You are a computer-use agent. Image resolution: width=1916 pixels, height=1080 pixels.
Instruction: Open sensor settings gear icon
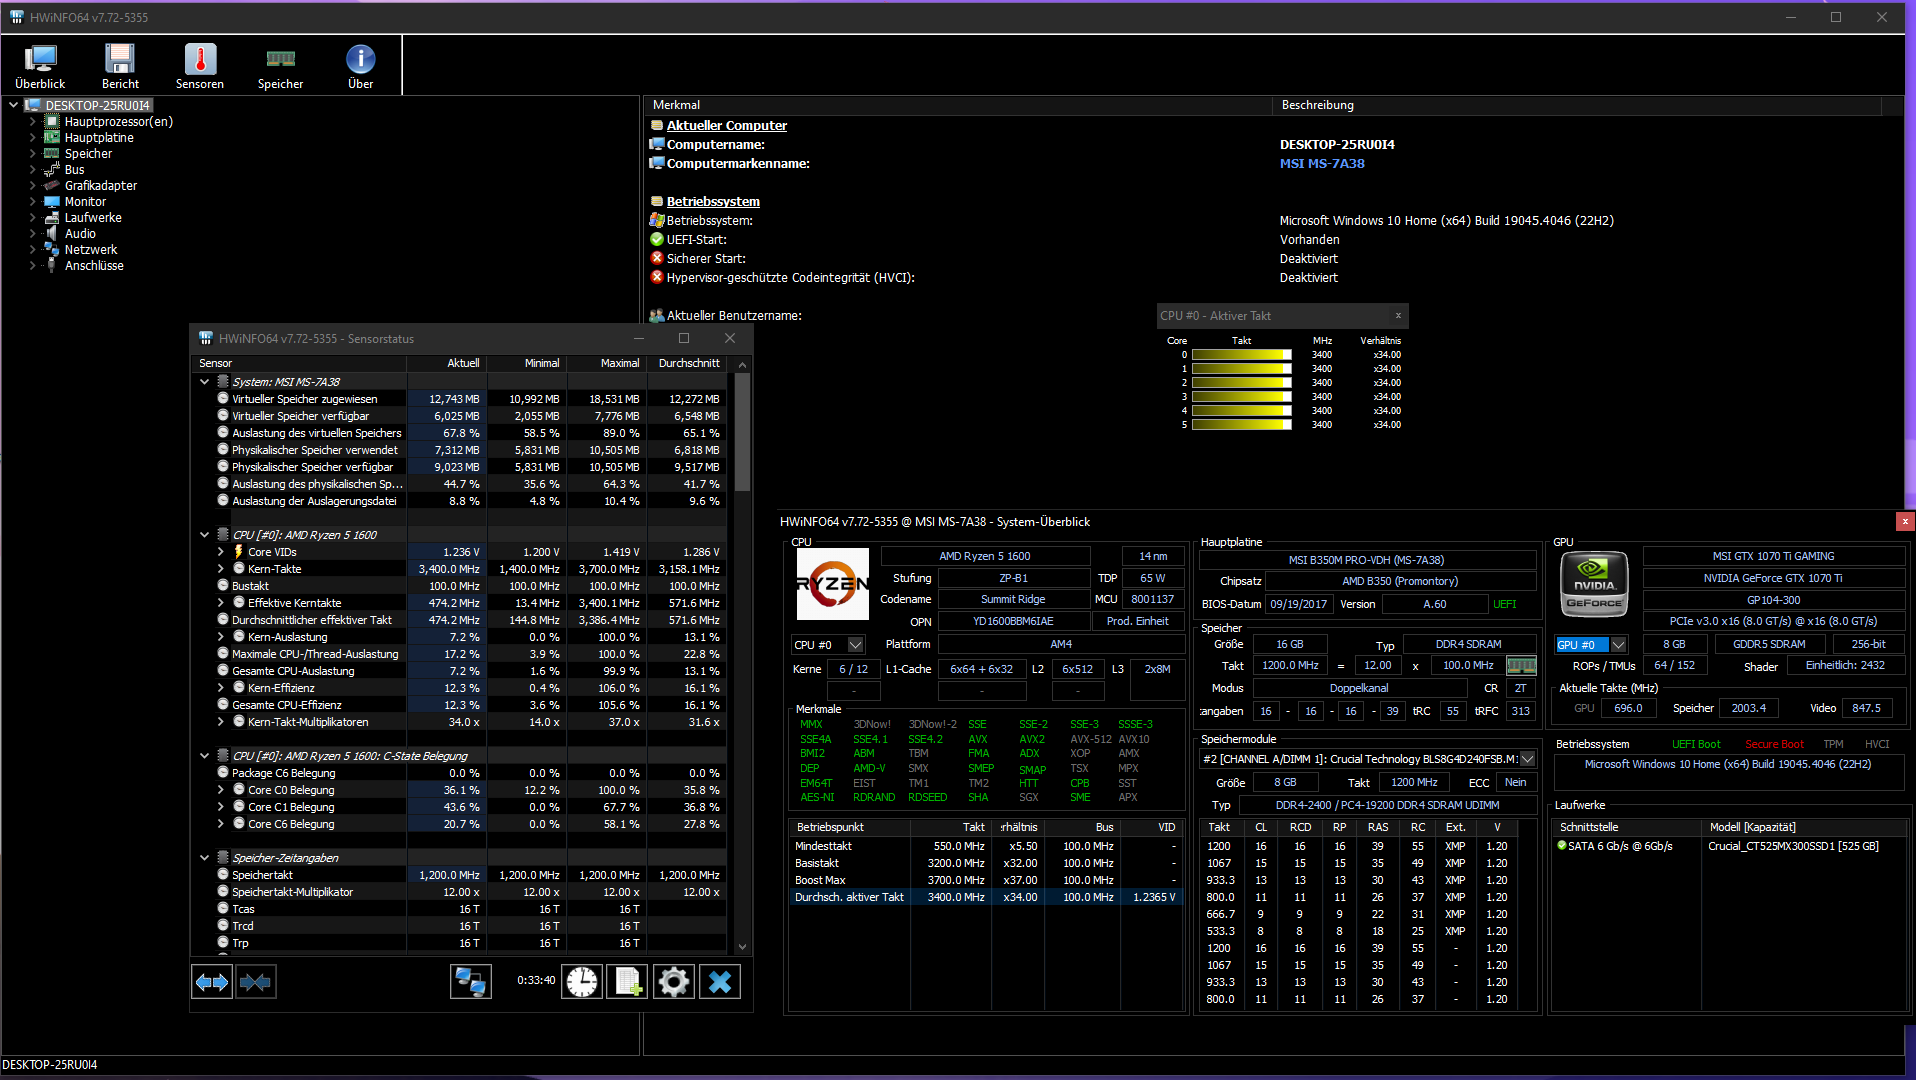point(674,982)
